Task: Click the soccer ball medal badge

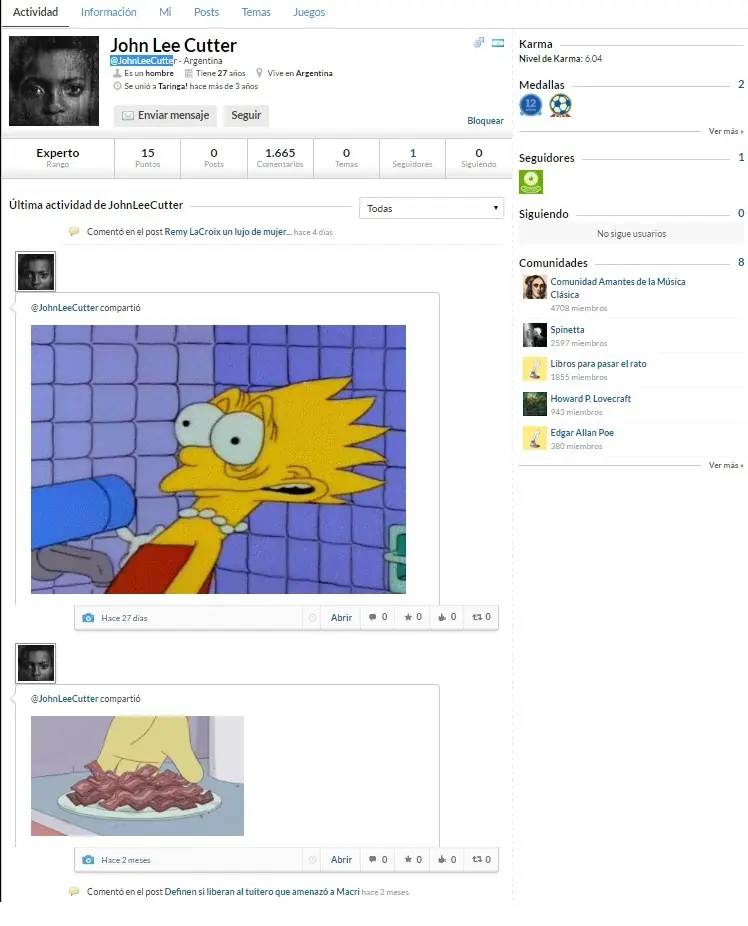Action: 560,105
